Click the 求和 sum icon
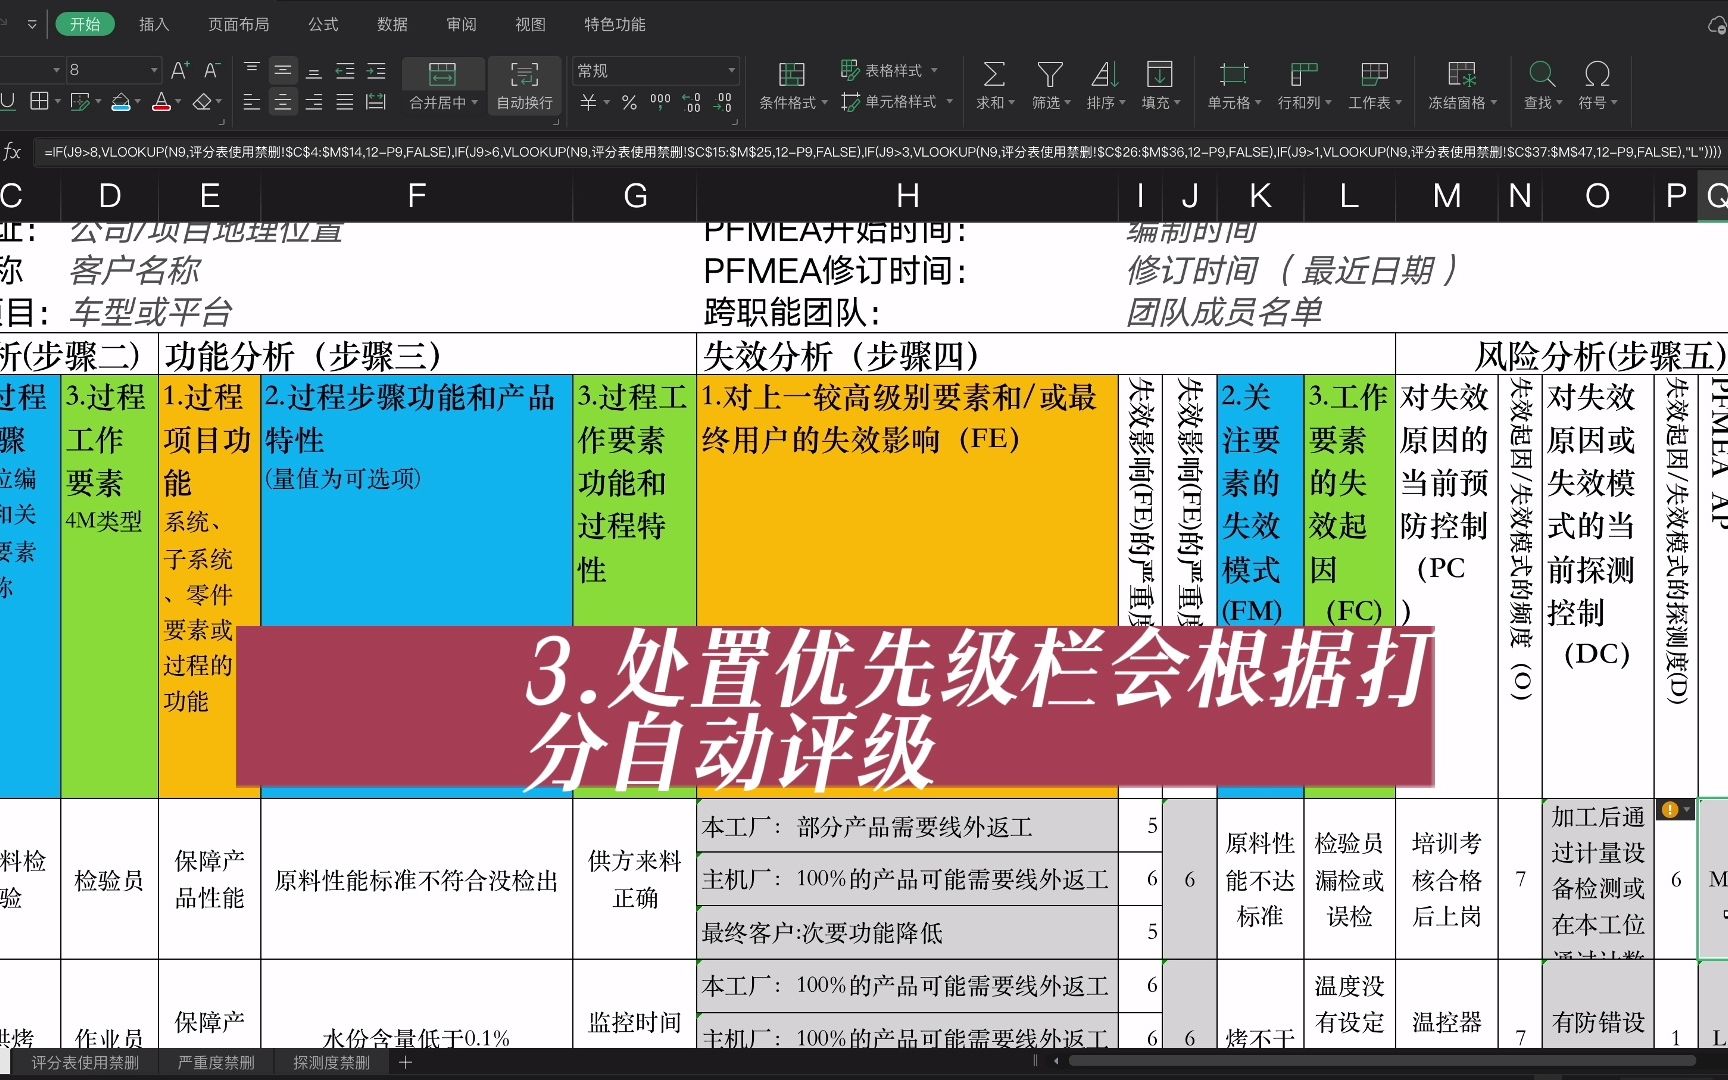Screen dimensions: 1728x1080 994,74
